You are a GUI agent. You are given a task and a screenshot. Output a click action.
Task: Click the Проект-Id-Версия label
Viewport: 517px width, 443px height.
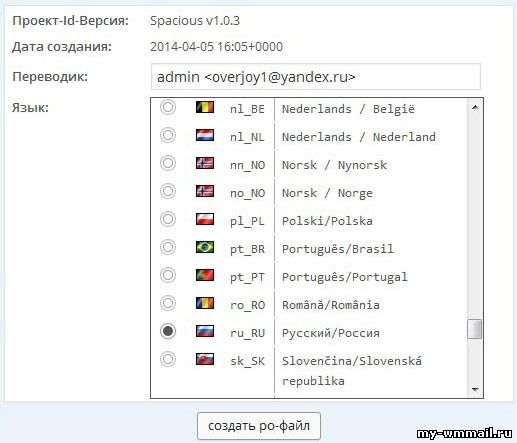[70, 21]
